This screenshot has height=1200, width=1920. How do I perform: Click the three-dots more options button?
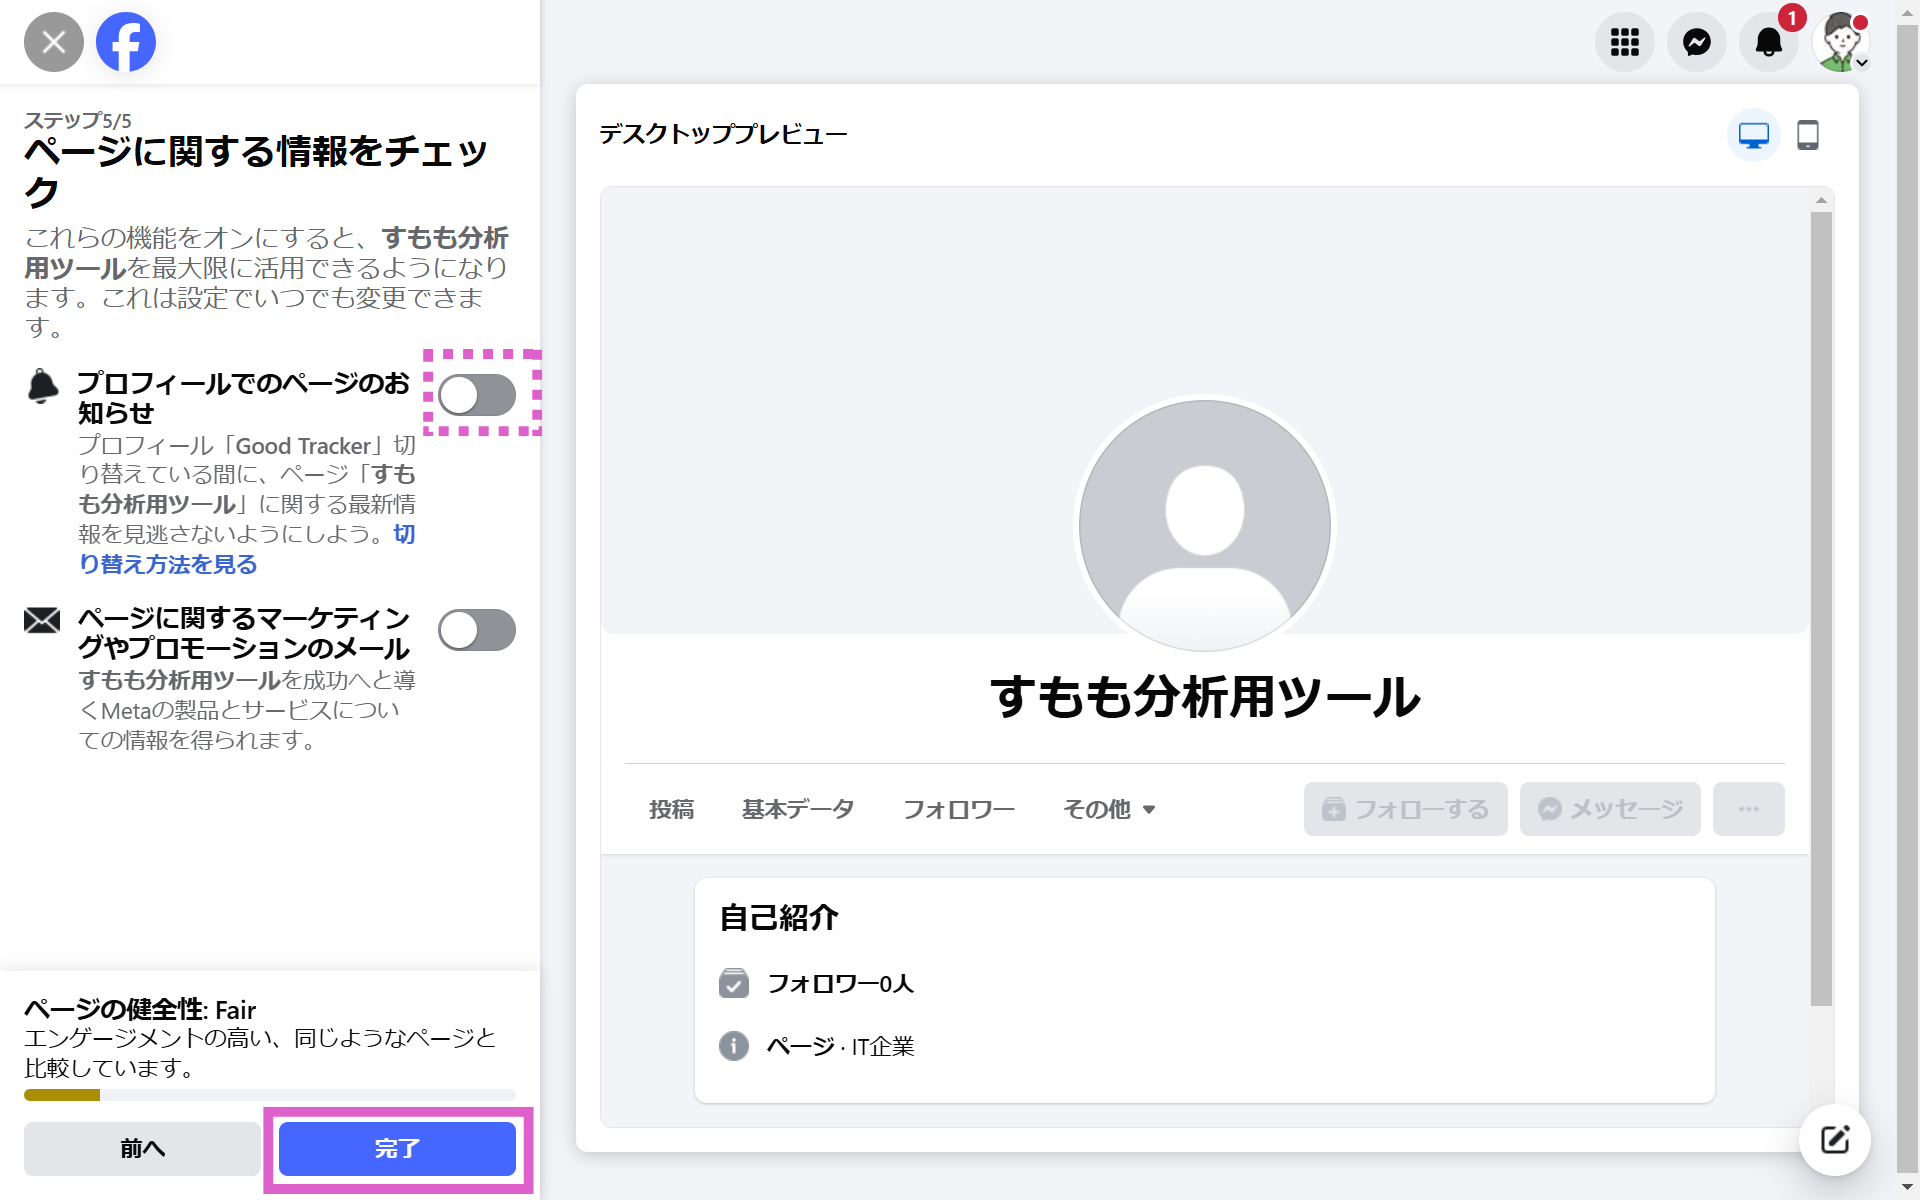1748,809
